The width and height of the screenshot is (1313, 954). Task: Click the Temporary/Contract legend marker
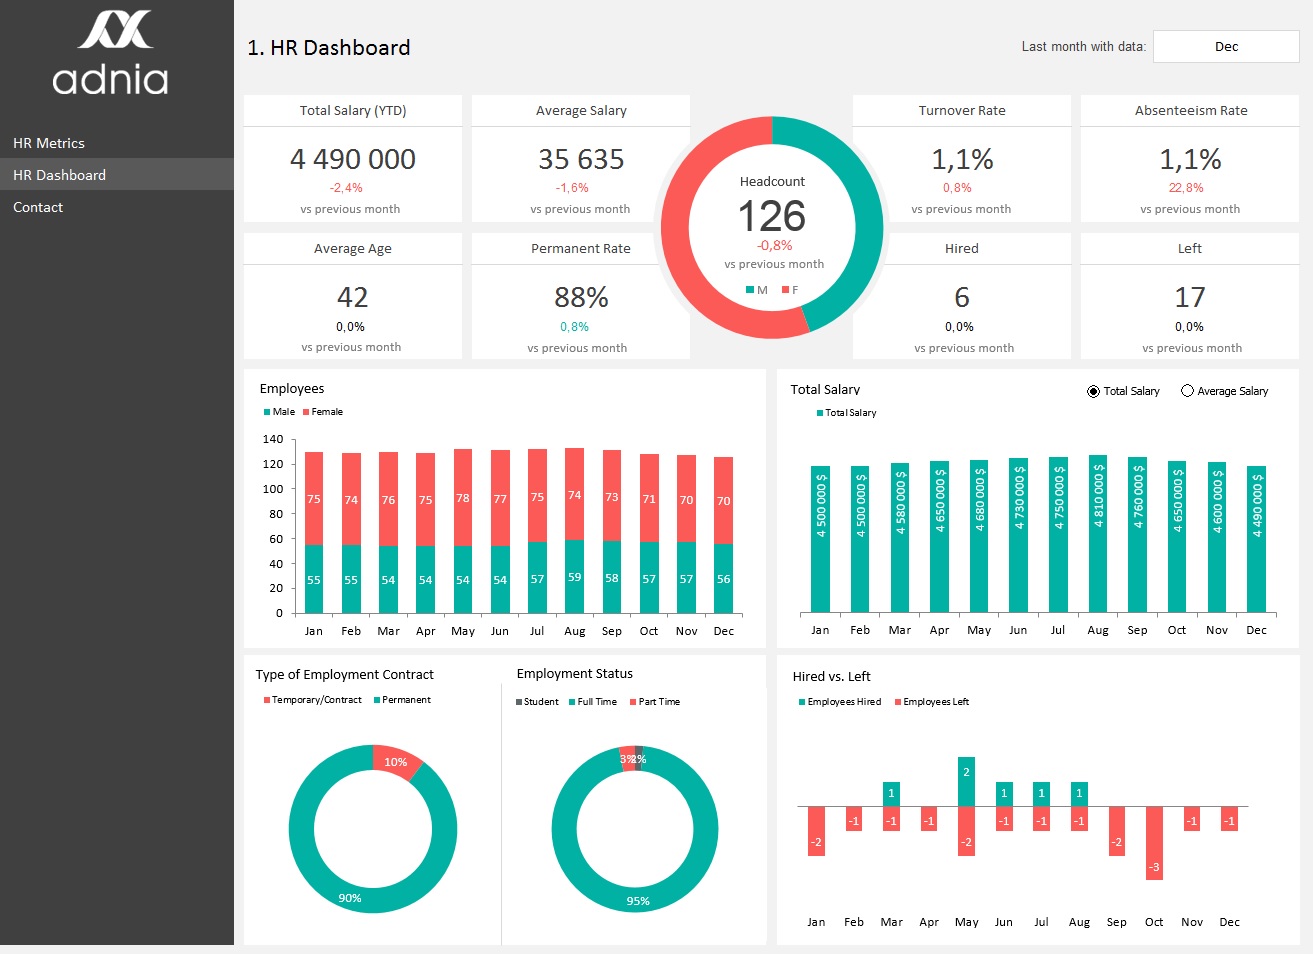(267, 700)
